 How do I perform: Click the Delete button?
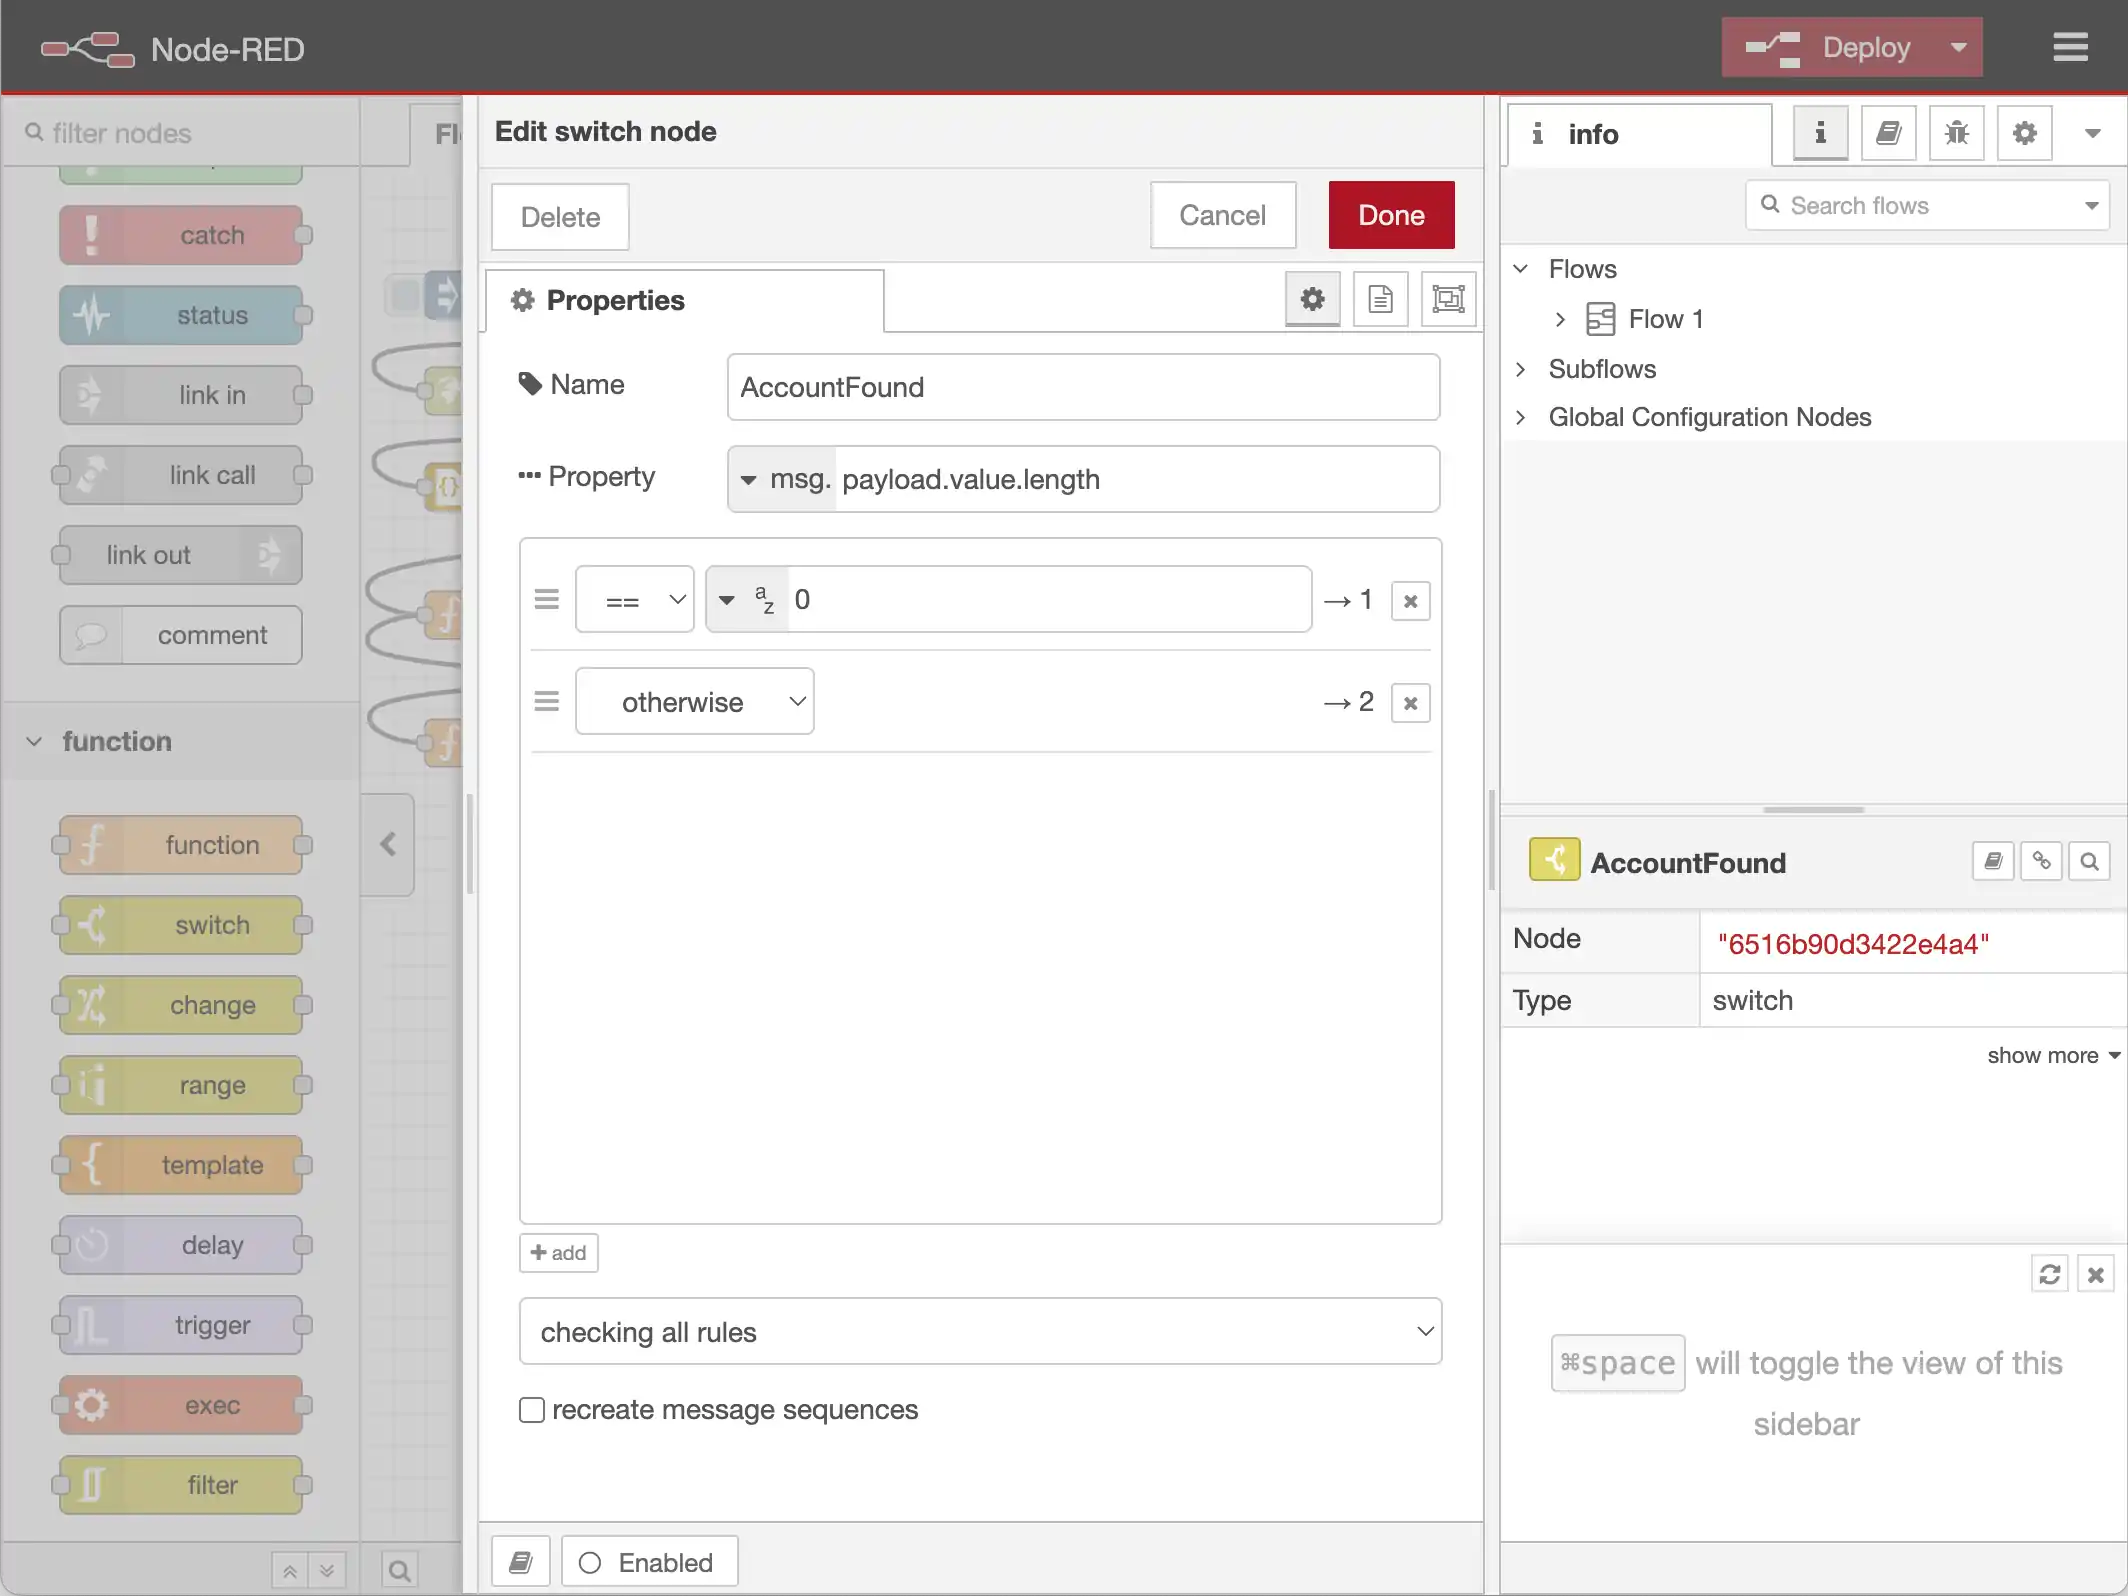(x=559, y=216)
